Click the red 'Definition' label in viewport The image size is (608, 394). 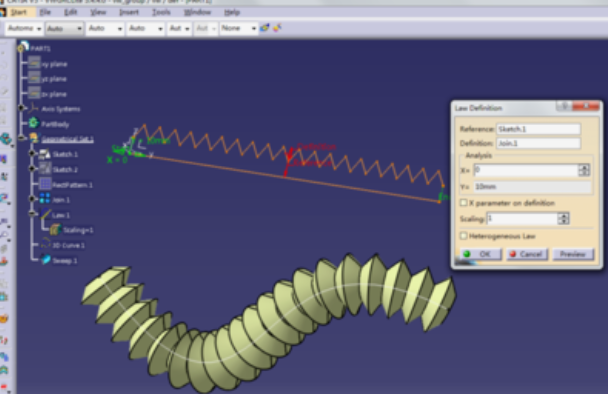(x=316, y=147)
